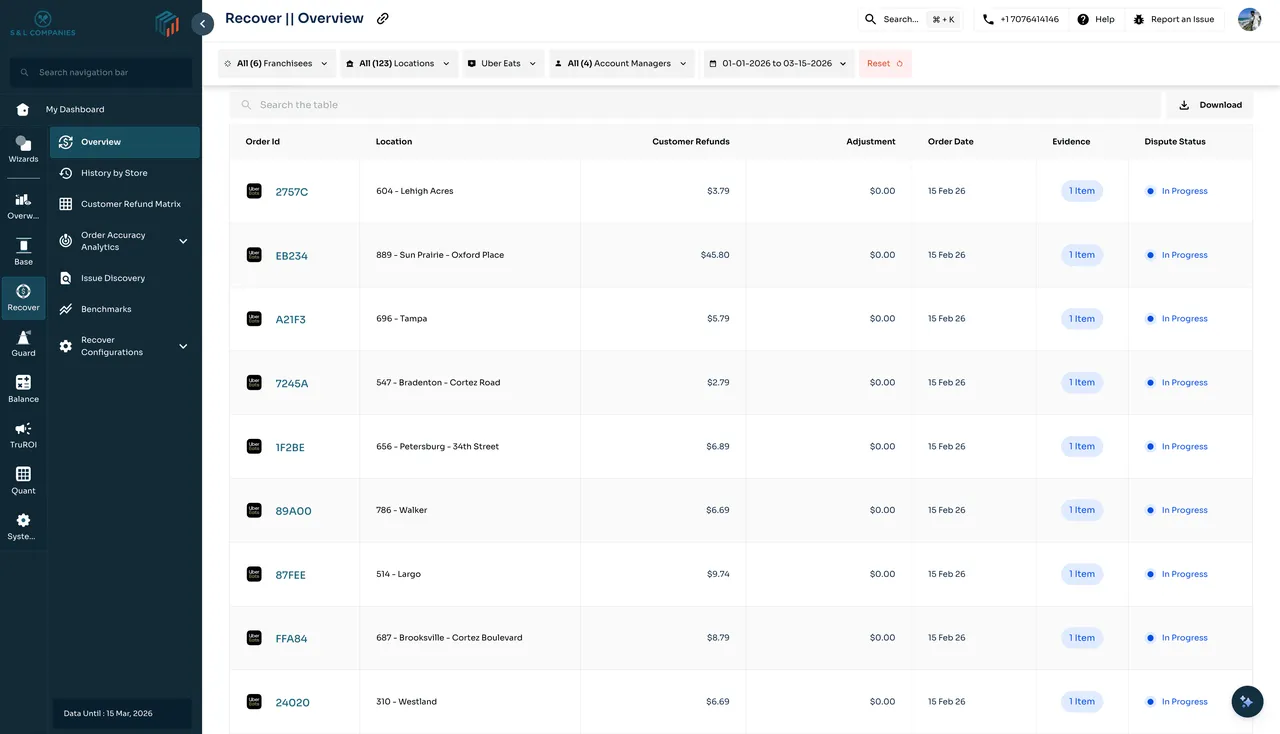Open the AI assistant sparkle button

tap(1247, 702)
